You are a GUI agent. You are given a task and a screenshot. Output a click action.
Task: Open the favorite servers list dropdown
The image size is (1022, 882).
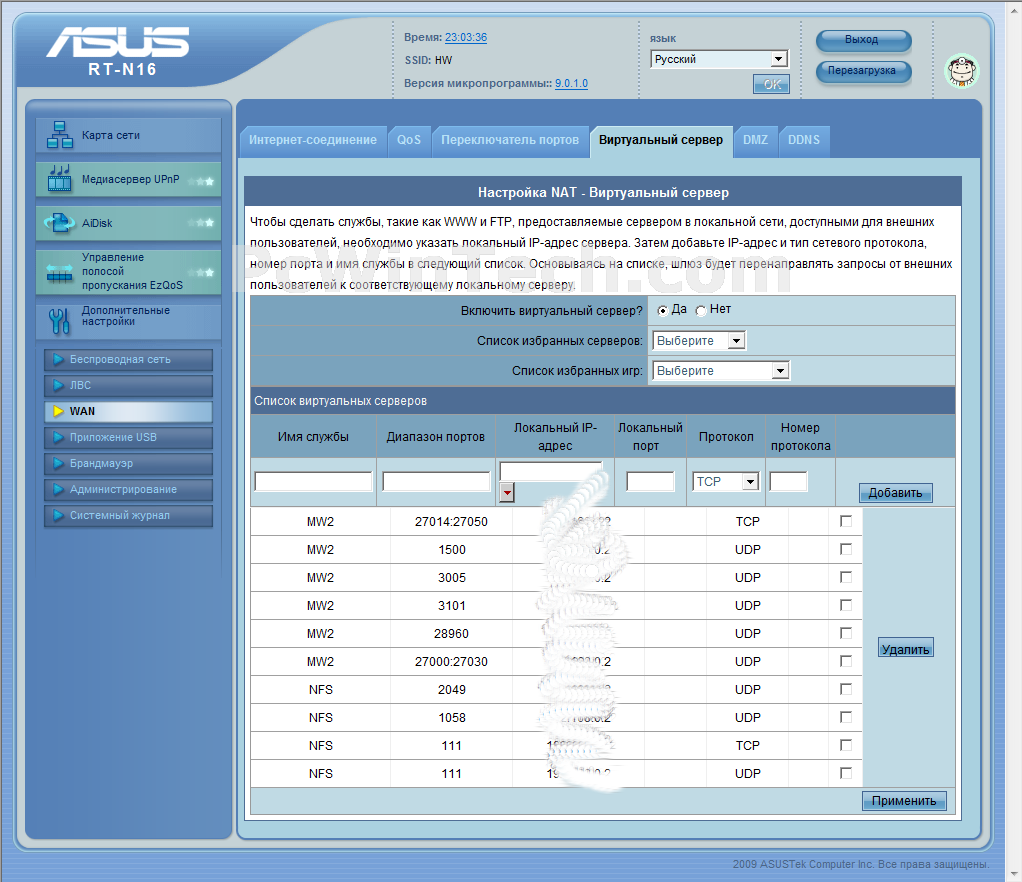point(699,340)
